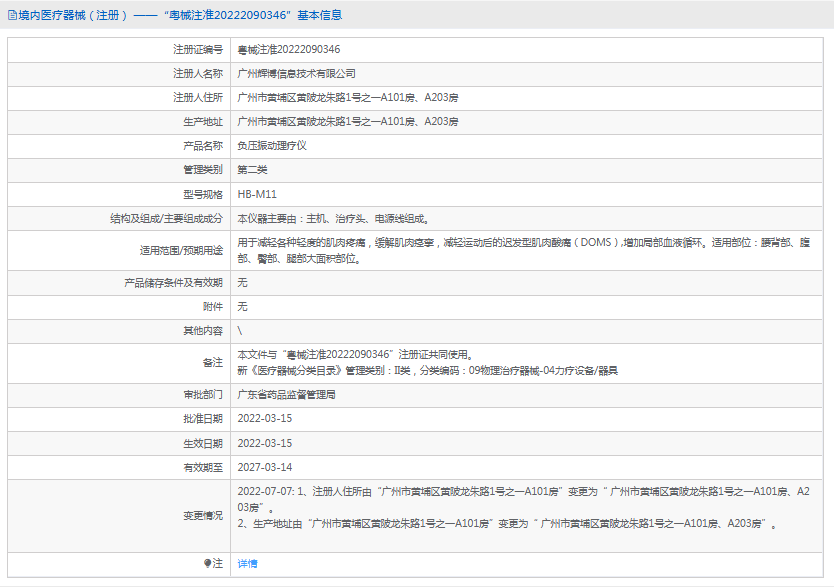This screenshot has height=587, width=834.
Task: Click the 适用范围/预期用途 row label
Action: coord(181,250)
